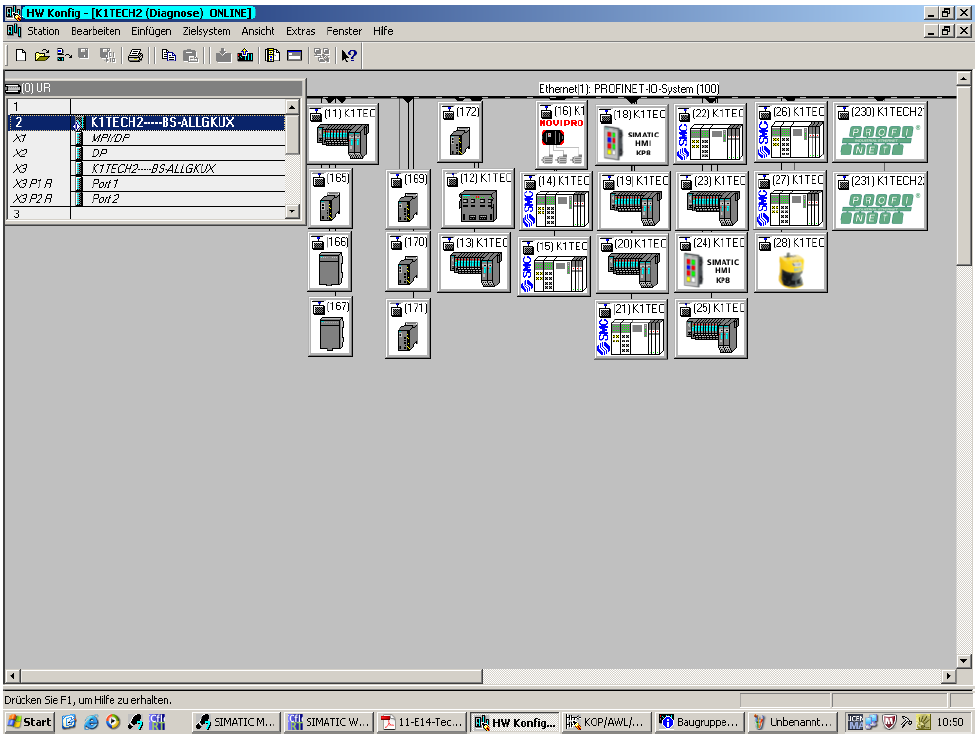Select the KP8 panel device (24)
The height and width of the screenshot is (736, 978).
(x=710, y=263)
